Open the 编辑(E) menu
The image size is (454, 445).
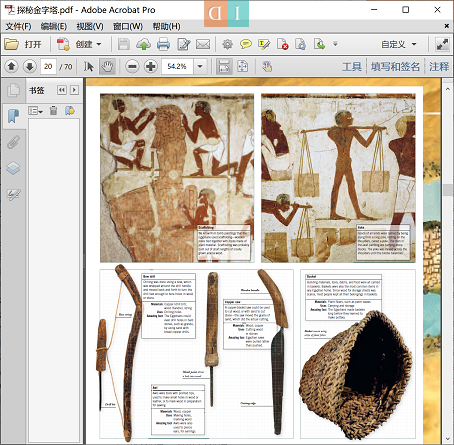[54, 26]
